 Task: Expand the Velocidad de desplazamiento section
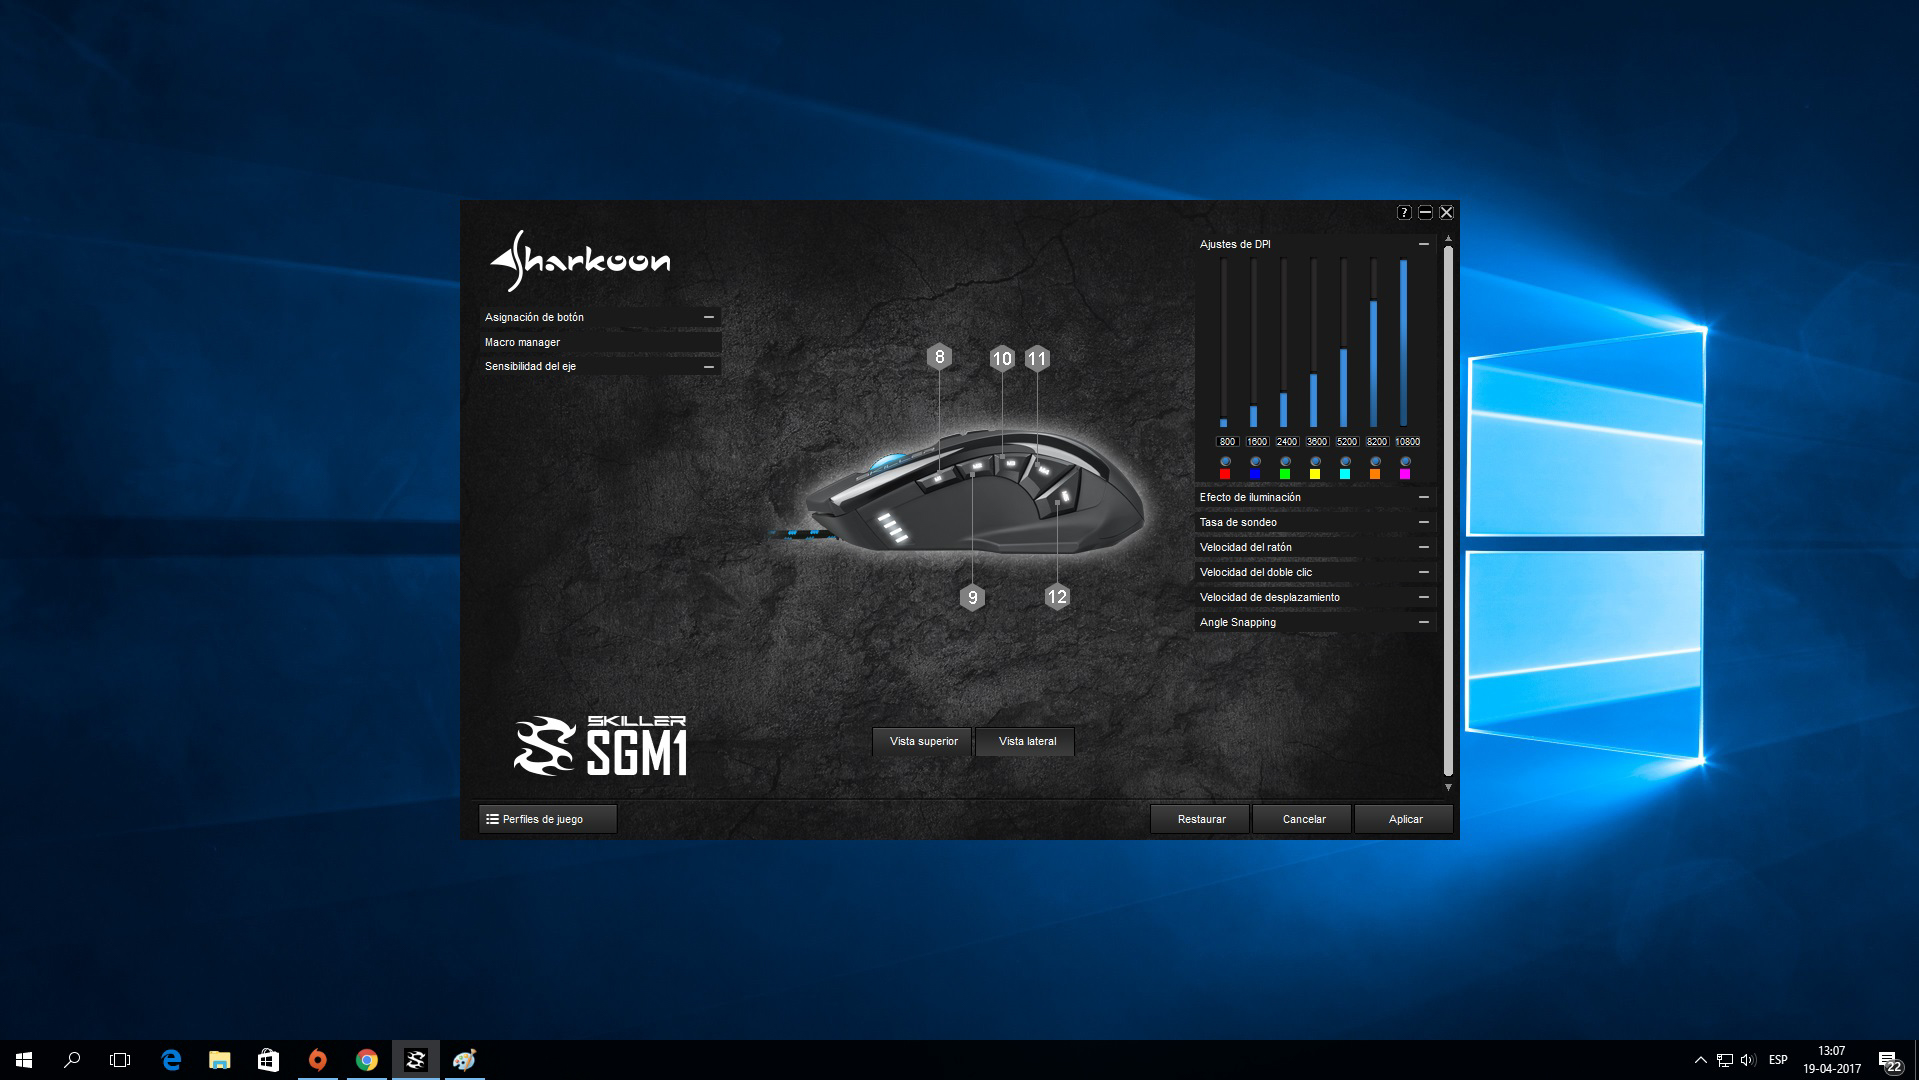(x=1424, y=597)
